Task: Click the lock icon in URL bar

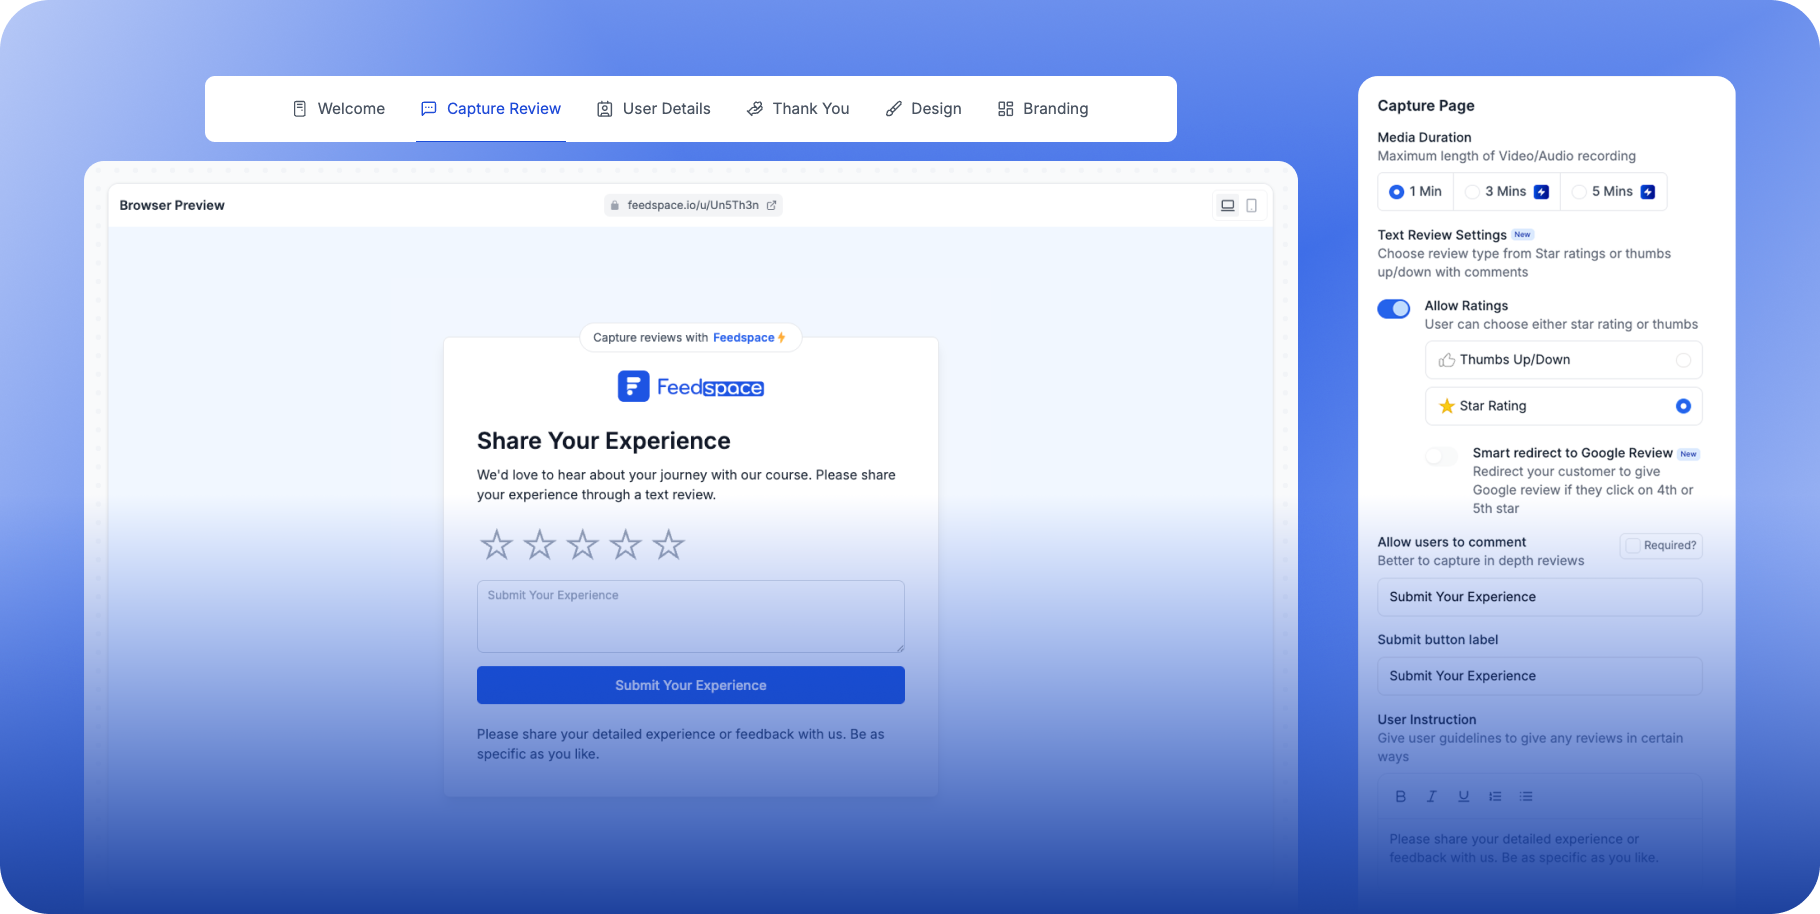Action: click(x=615, y=206)
